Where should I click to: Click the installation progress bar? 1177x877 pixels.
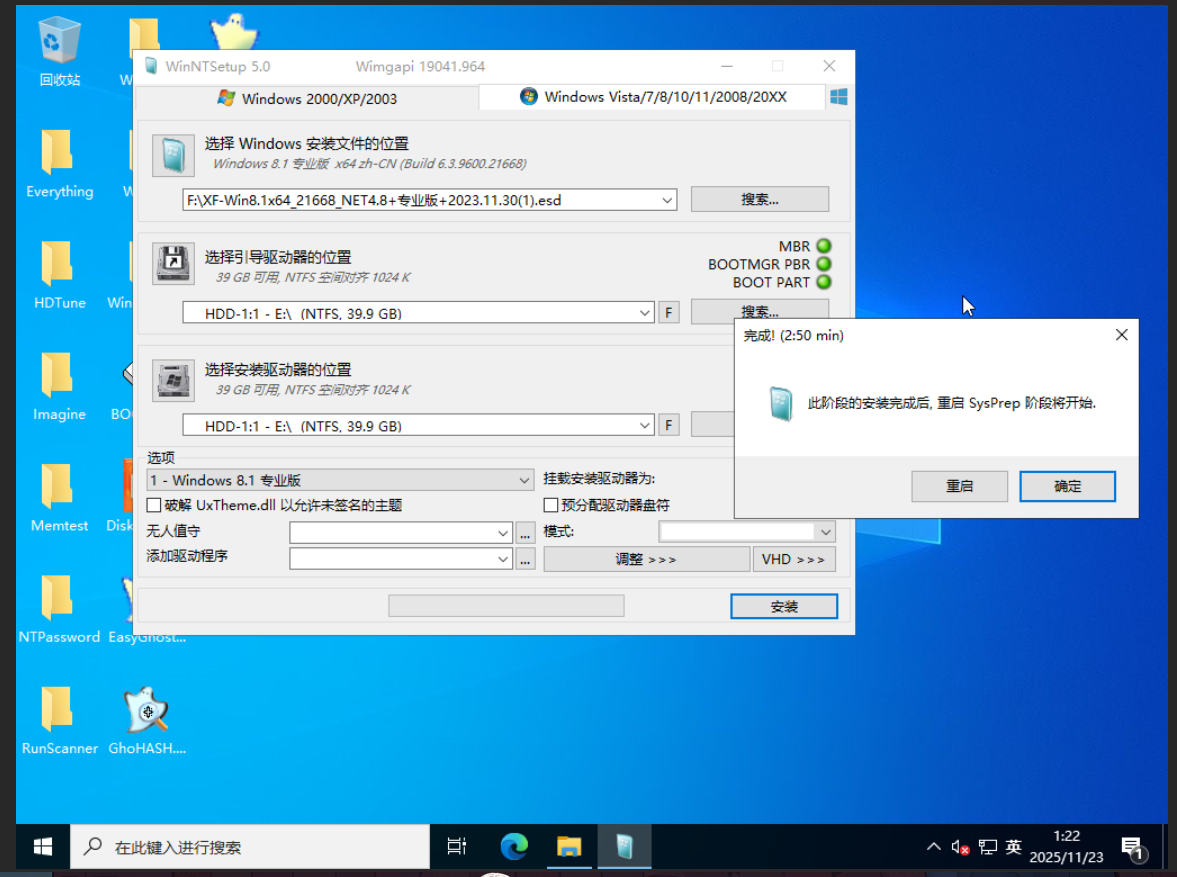(506, 606)
